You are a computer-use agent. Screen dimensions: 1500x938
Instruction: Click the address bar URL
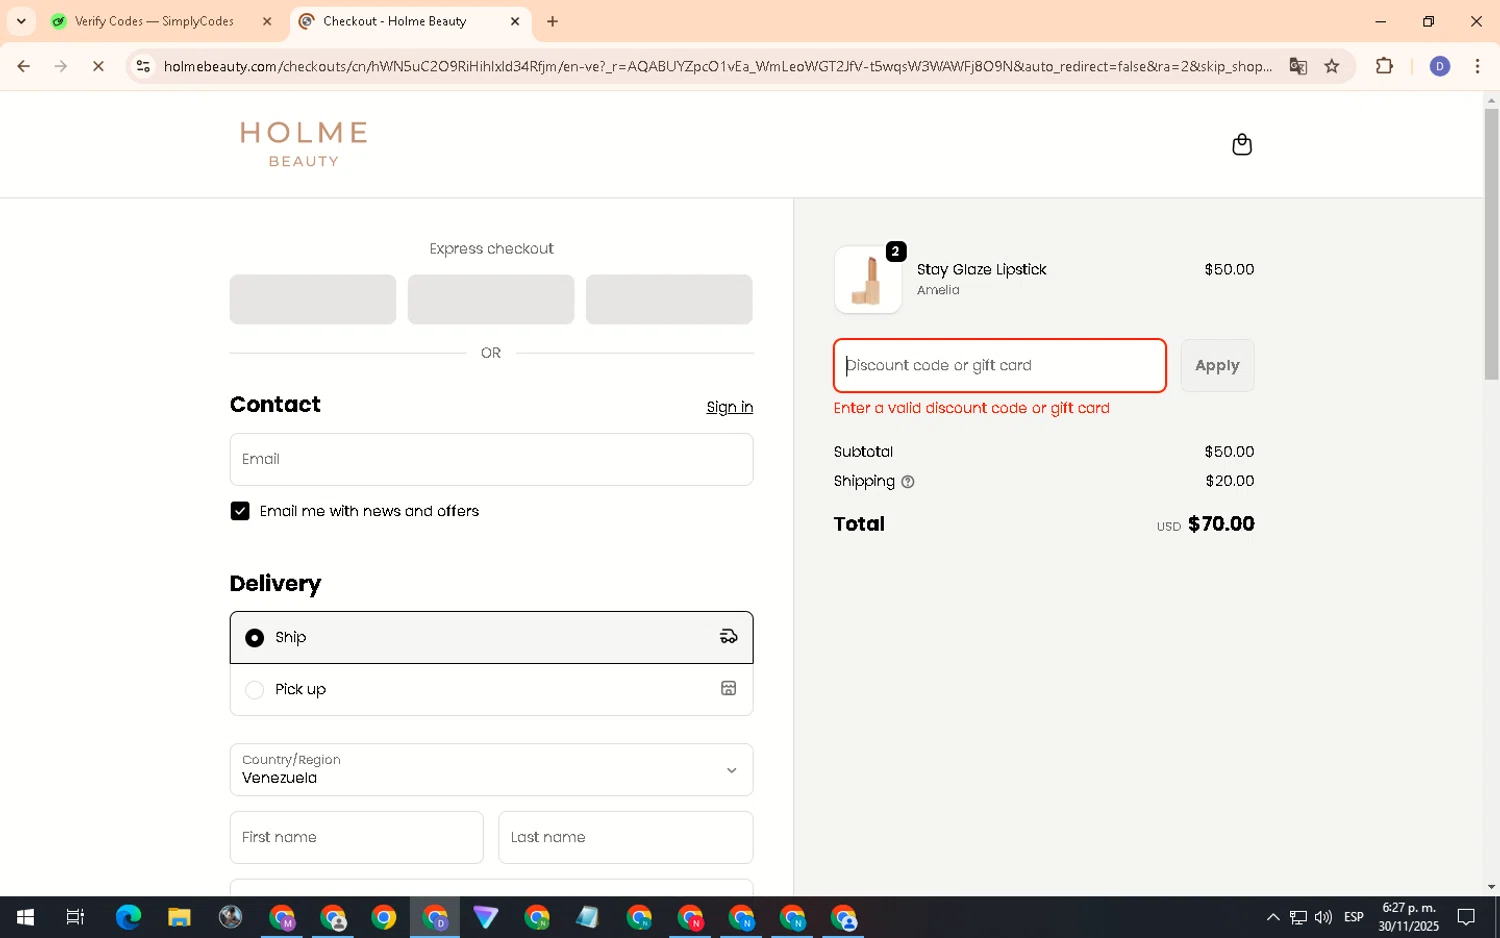coord(717,66)
